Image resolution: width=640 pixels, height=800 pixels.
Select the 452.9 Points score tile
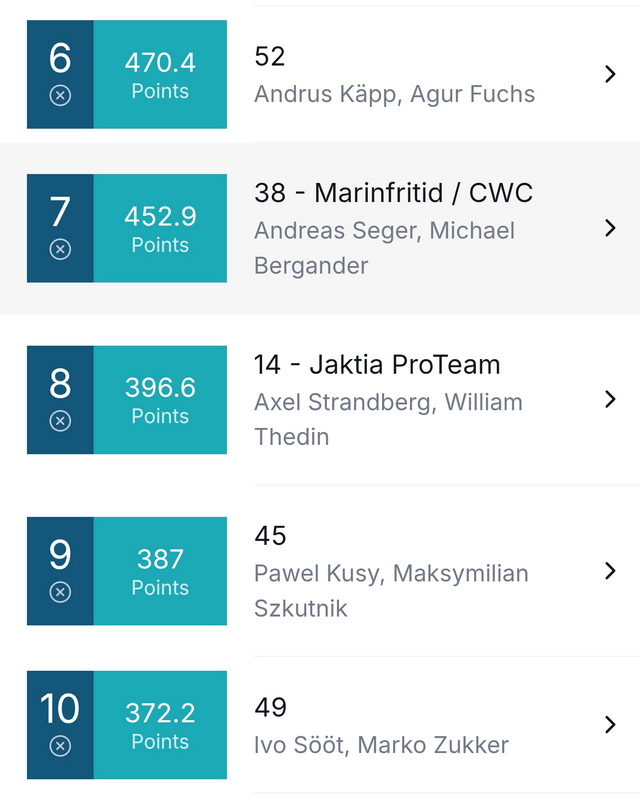click(160, 228)
